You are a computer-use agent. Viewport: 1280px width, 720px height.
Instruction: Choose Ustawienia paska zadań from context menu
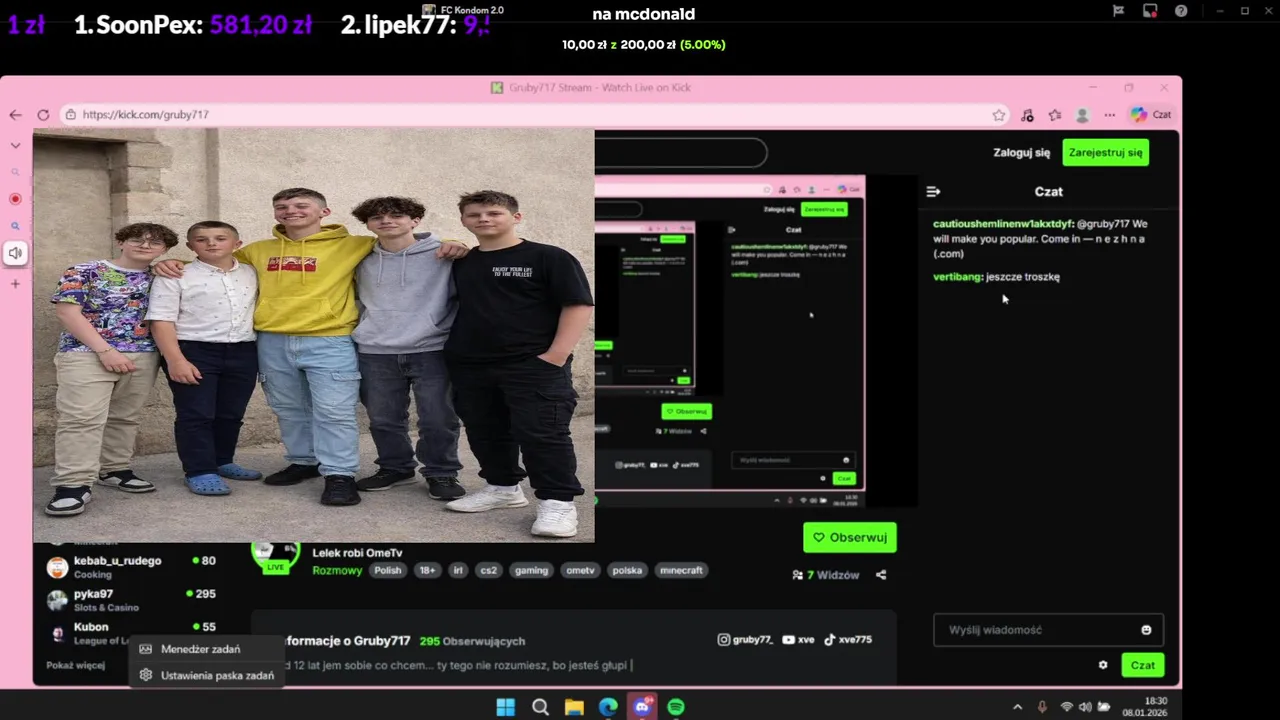click(205, 675)
